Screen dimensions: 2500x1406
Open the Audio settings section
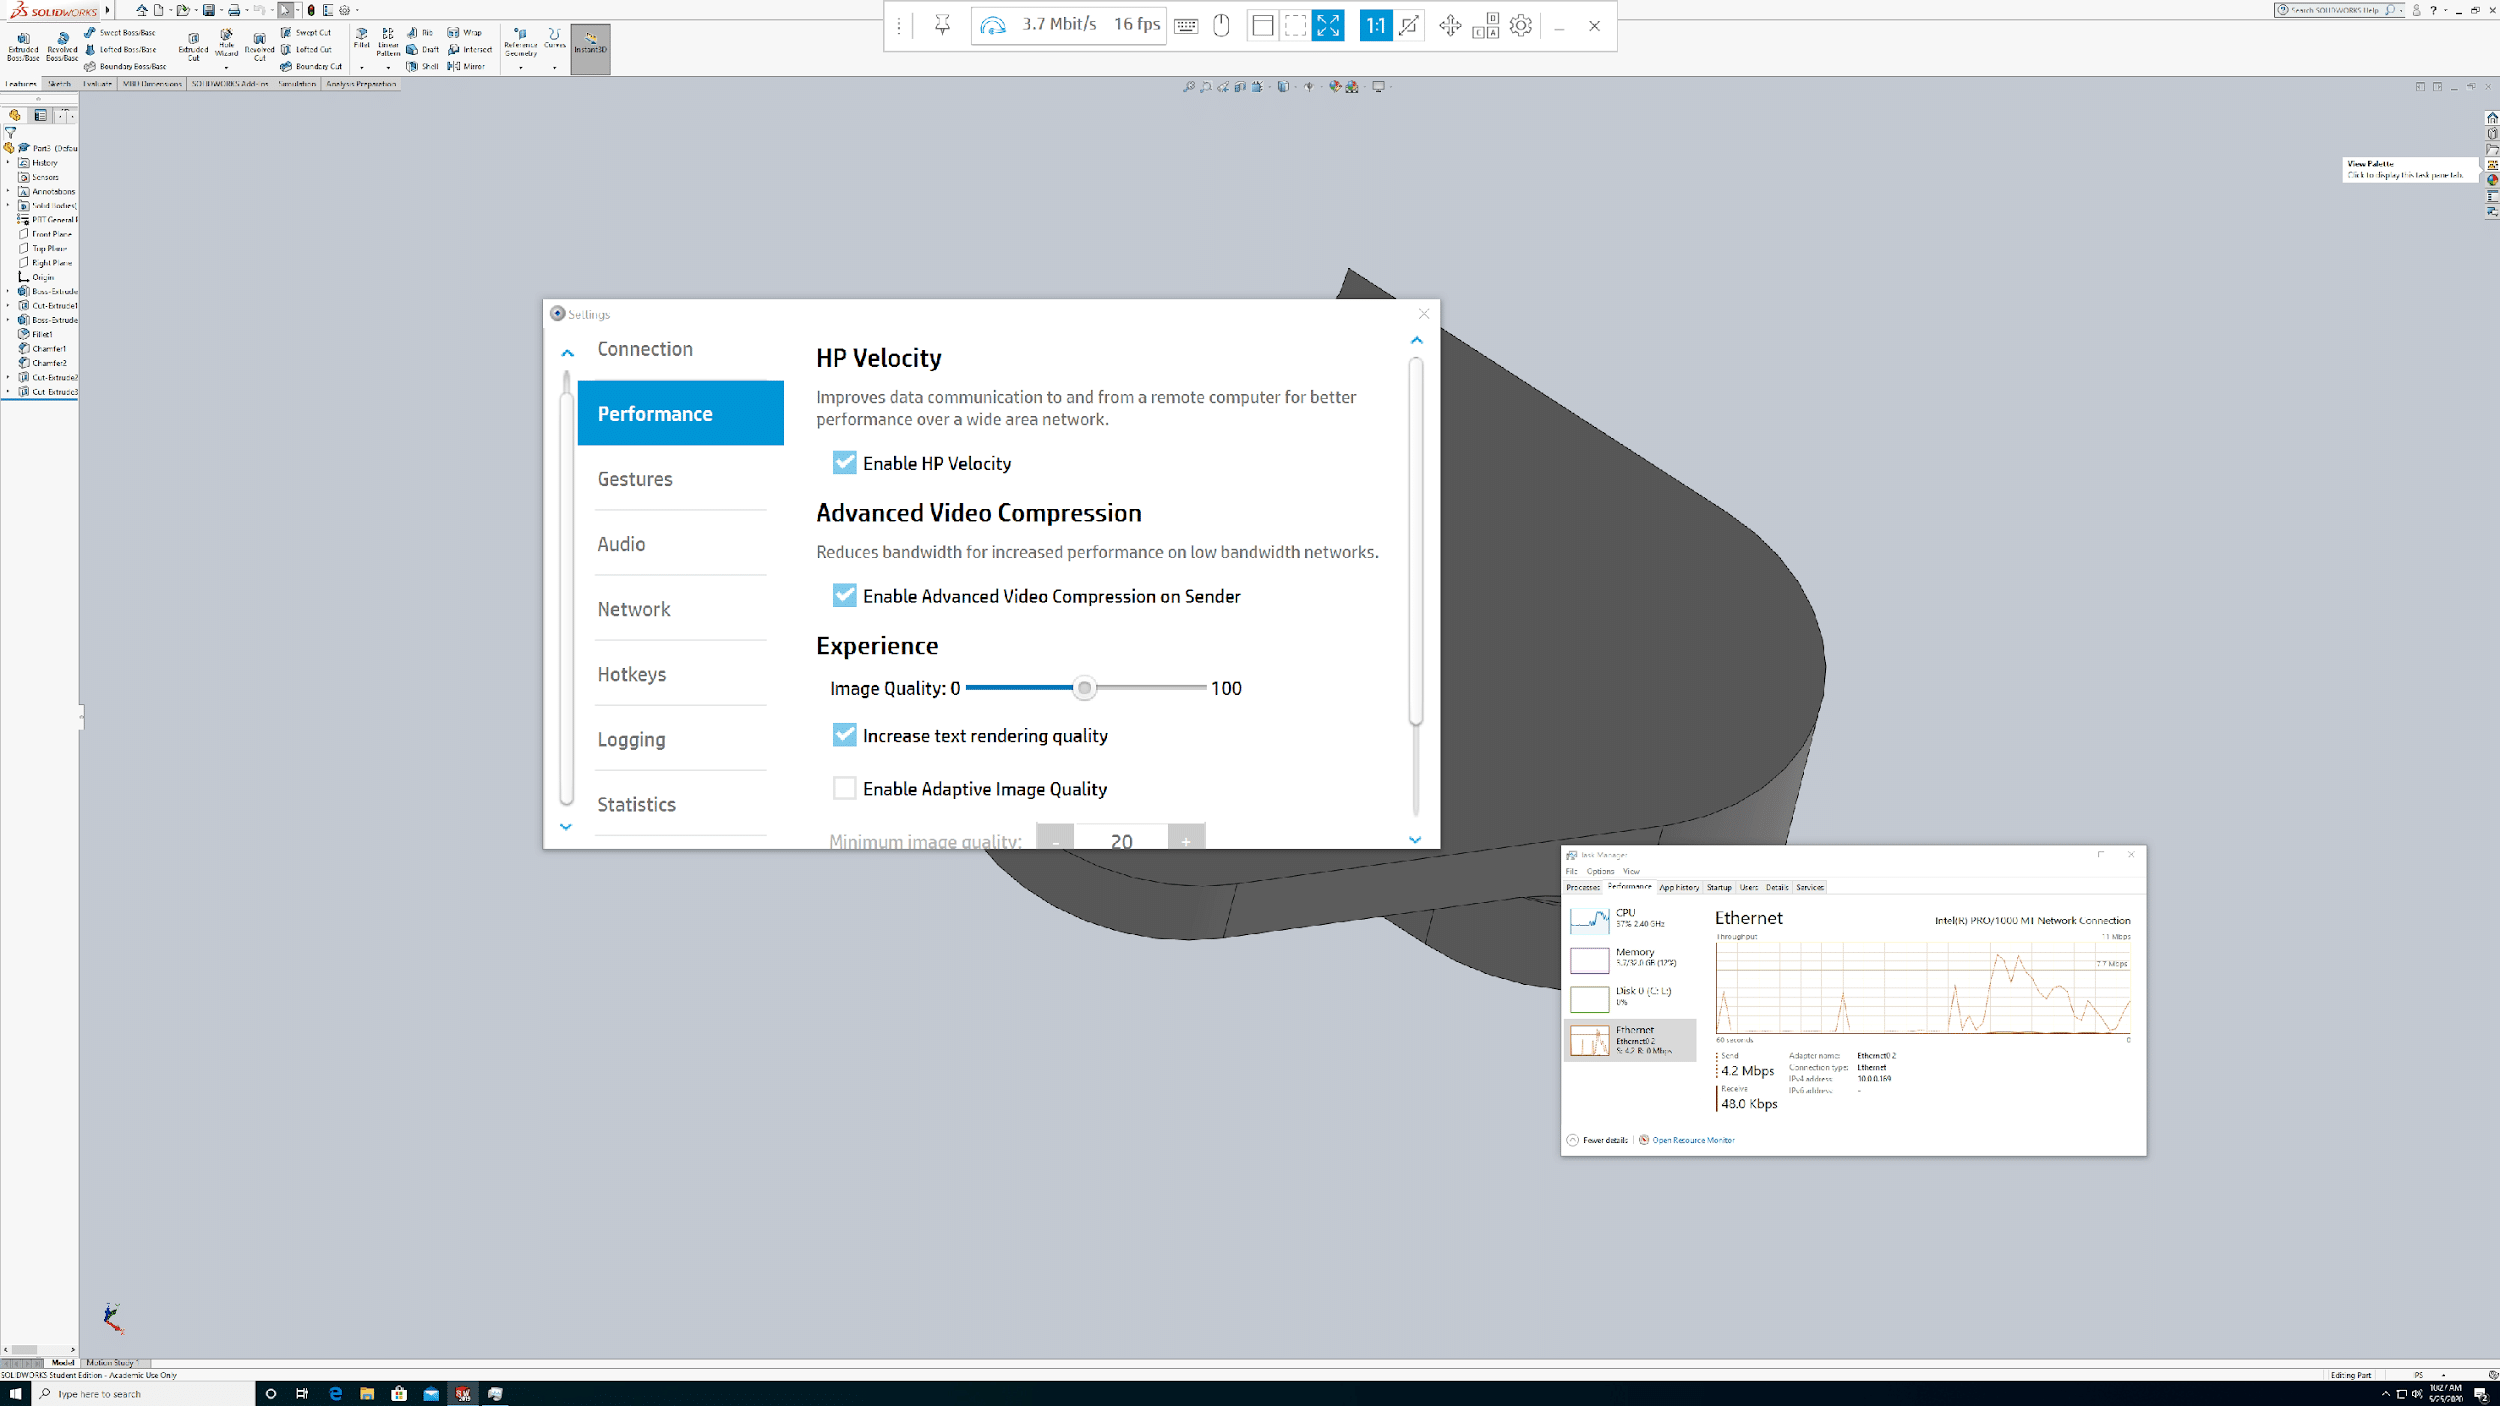[x=621, y=544]
